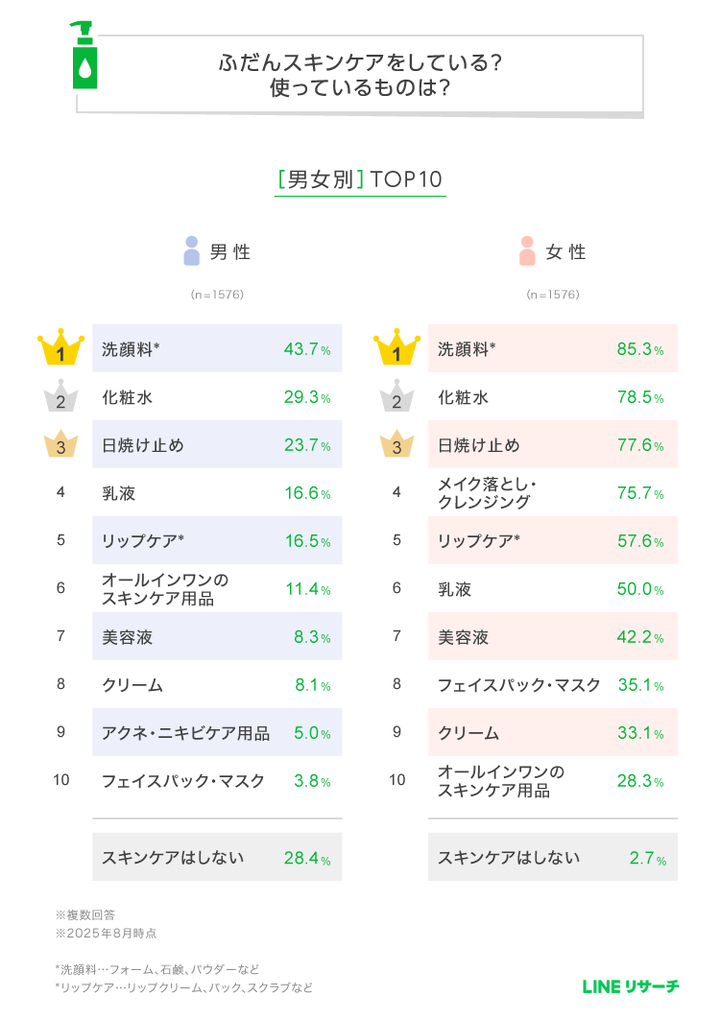Click the [男女別] TOP10 heading
This screenshot has width=720, height=1020.
click(360, 180)
